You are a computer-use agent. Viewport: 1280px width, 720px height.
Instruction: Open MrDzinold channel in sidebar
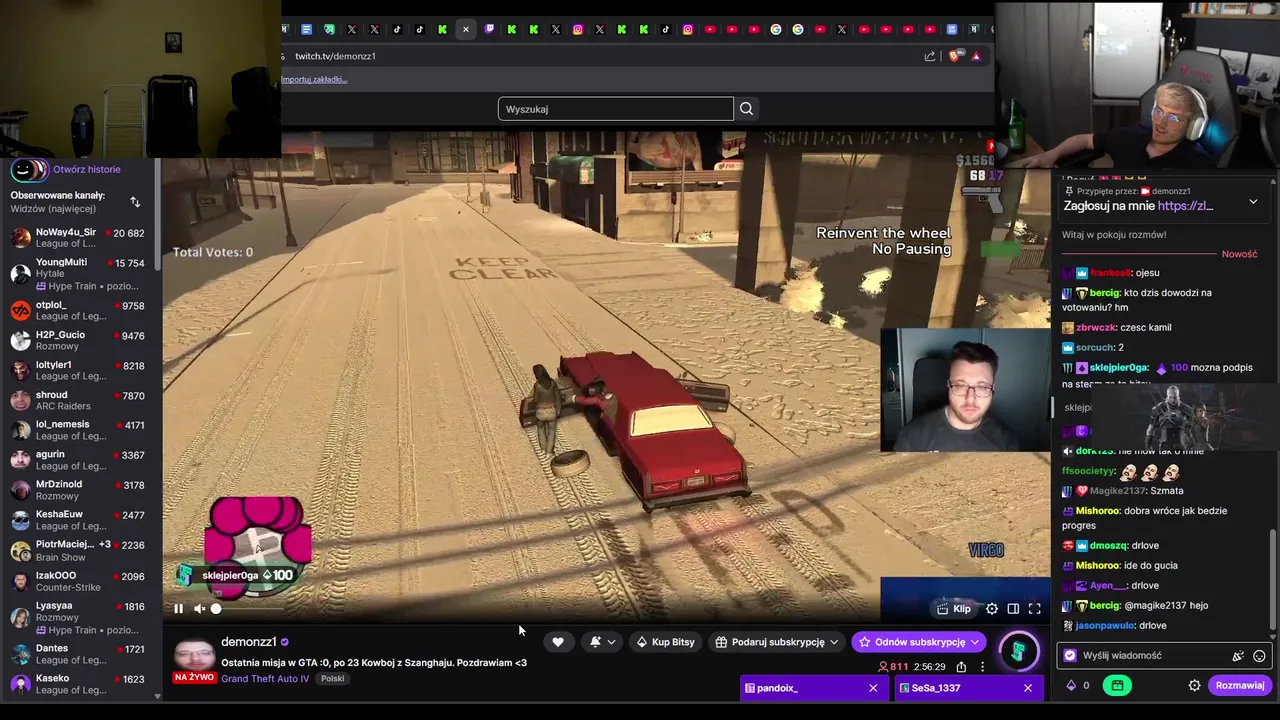(x=80, y=490)
